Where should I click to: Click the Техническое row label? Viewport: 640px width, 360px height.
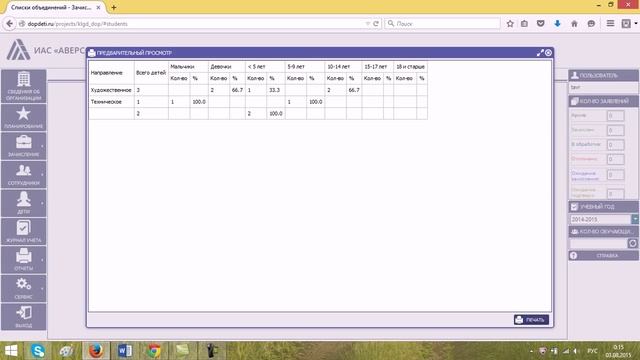point(106,102)
